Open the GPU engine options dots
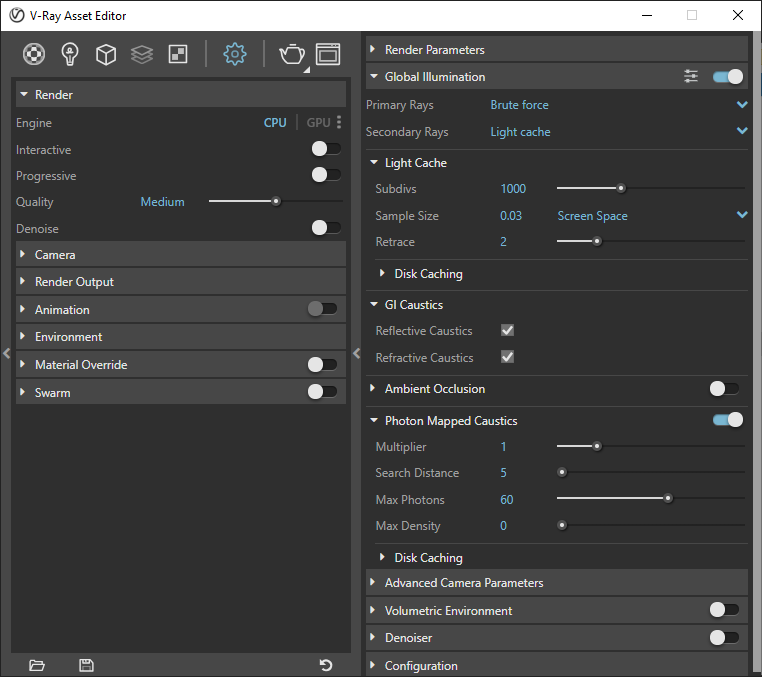The width and height of the screenshot is (762, 677). point(339,122)
